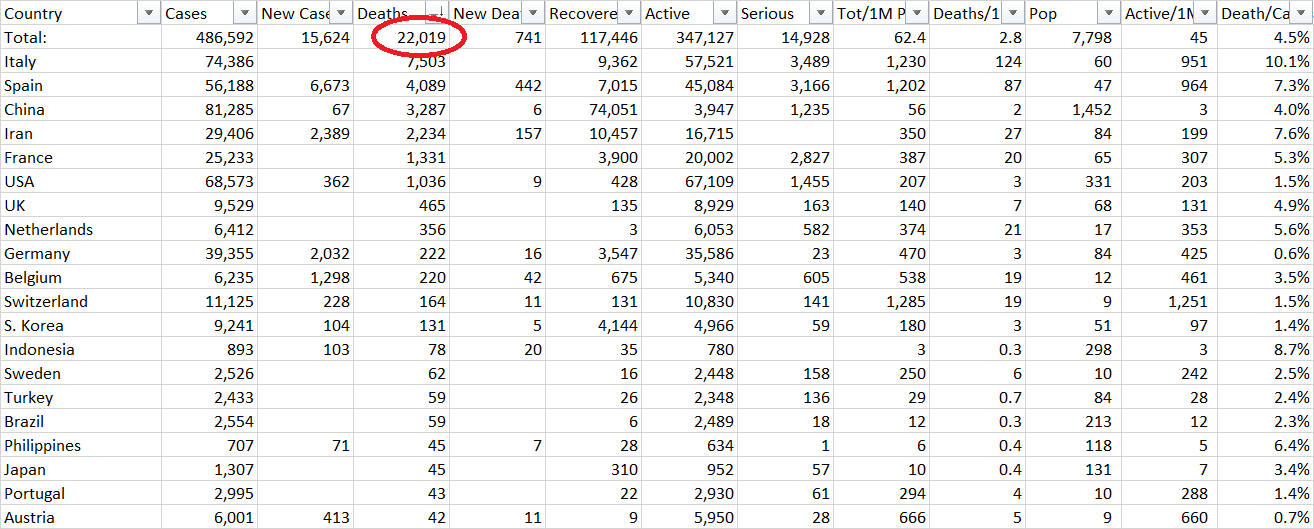Select the 'Total:' row label cell
1314x529 pixels.
81,37
